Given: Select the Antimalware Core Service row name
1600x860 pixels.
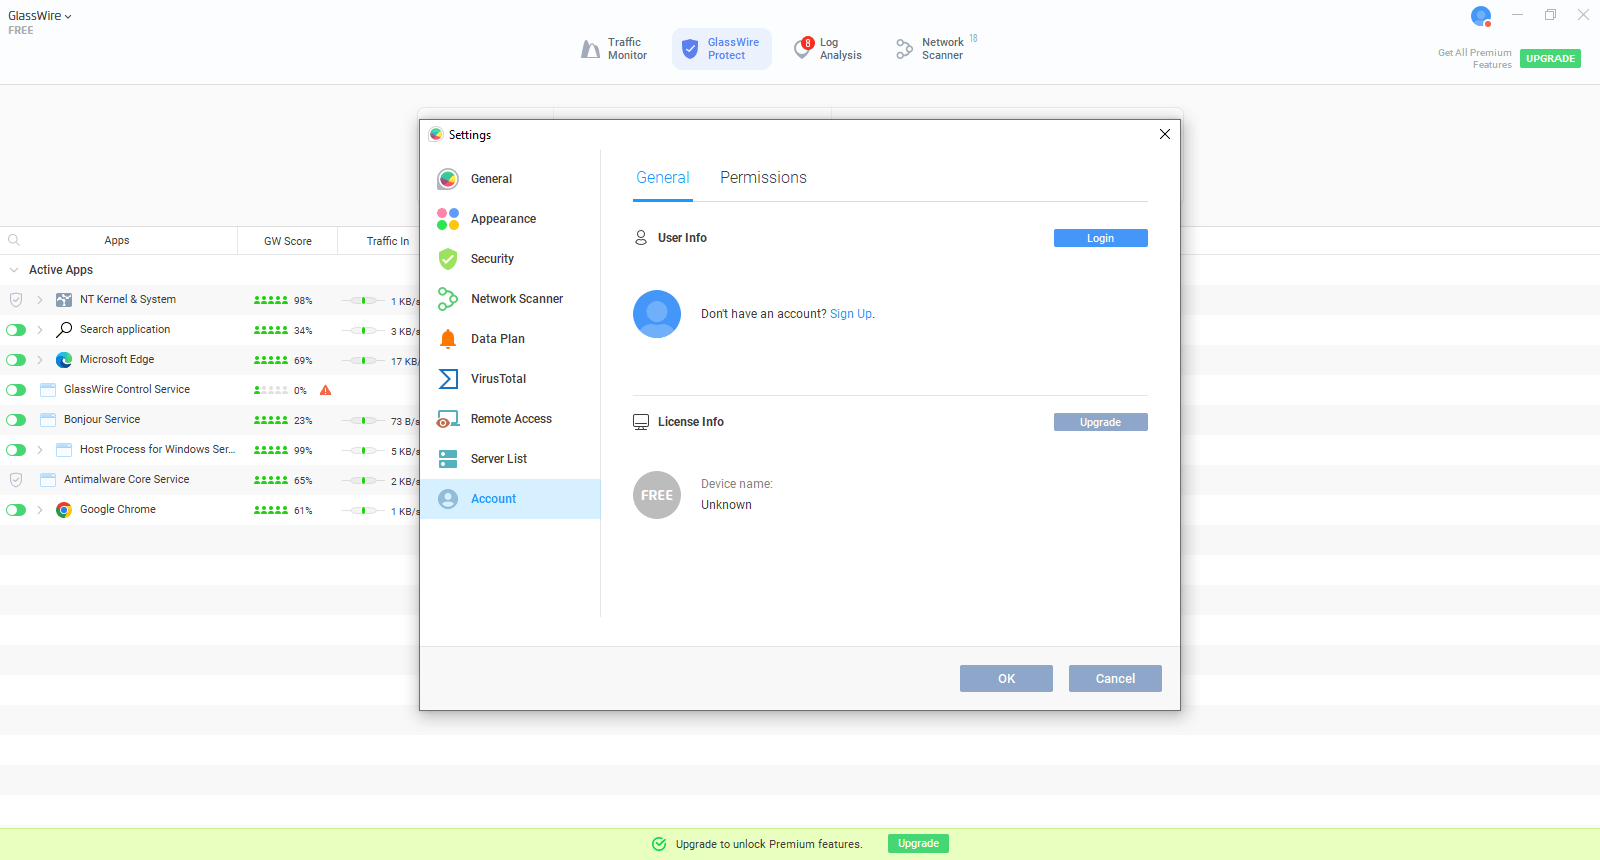Looking at the screenshot, I should pyautogui.click(x=127, y=480).
